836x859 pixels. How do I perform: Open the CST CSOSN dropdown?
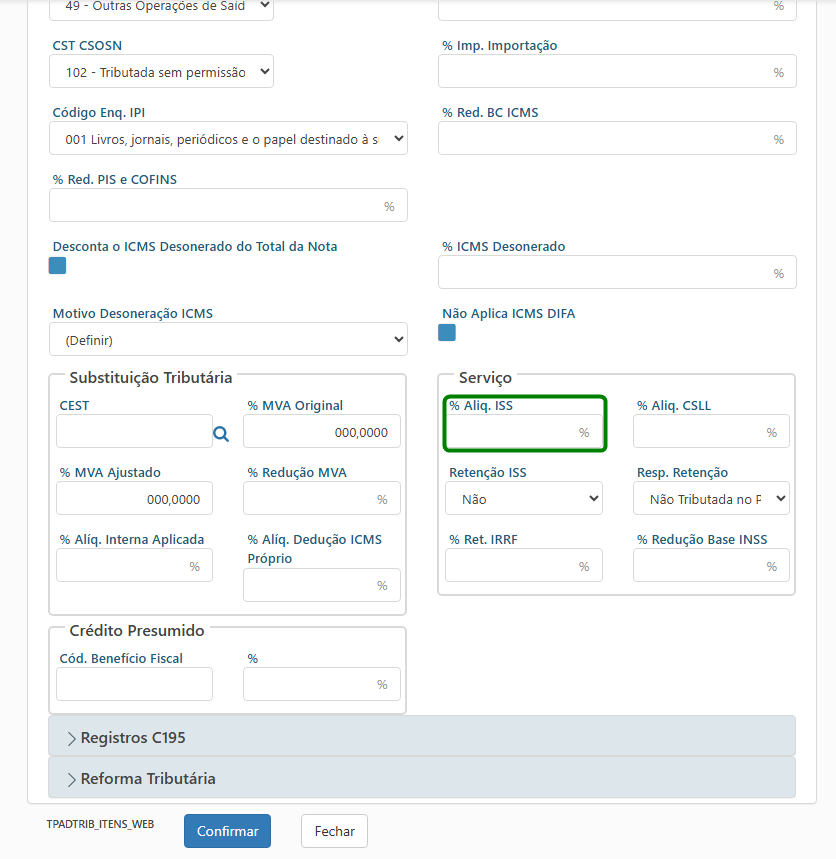pos(161,72)
